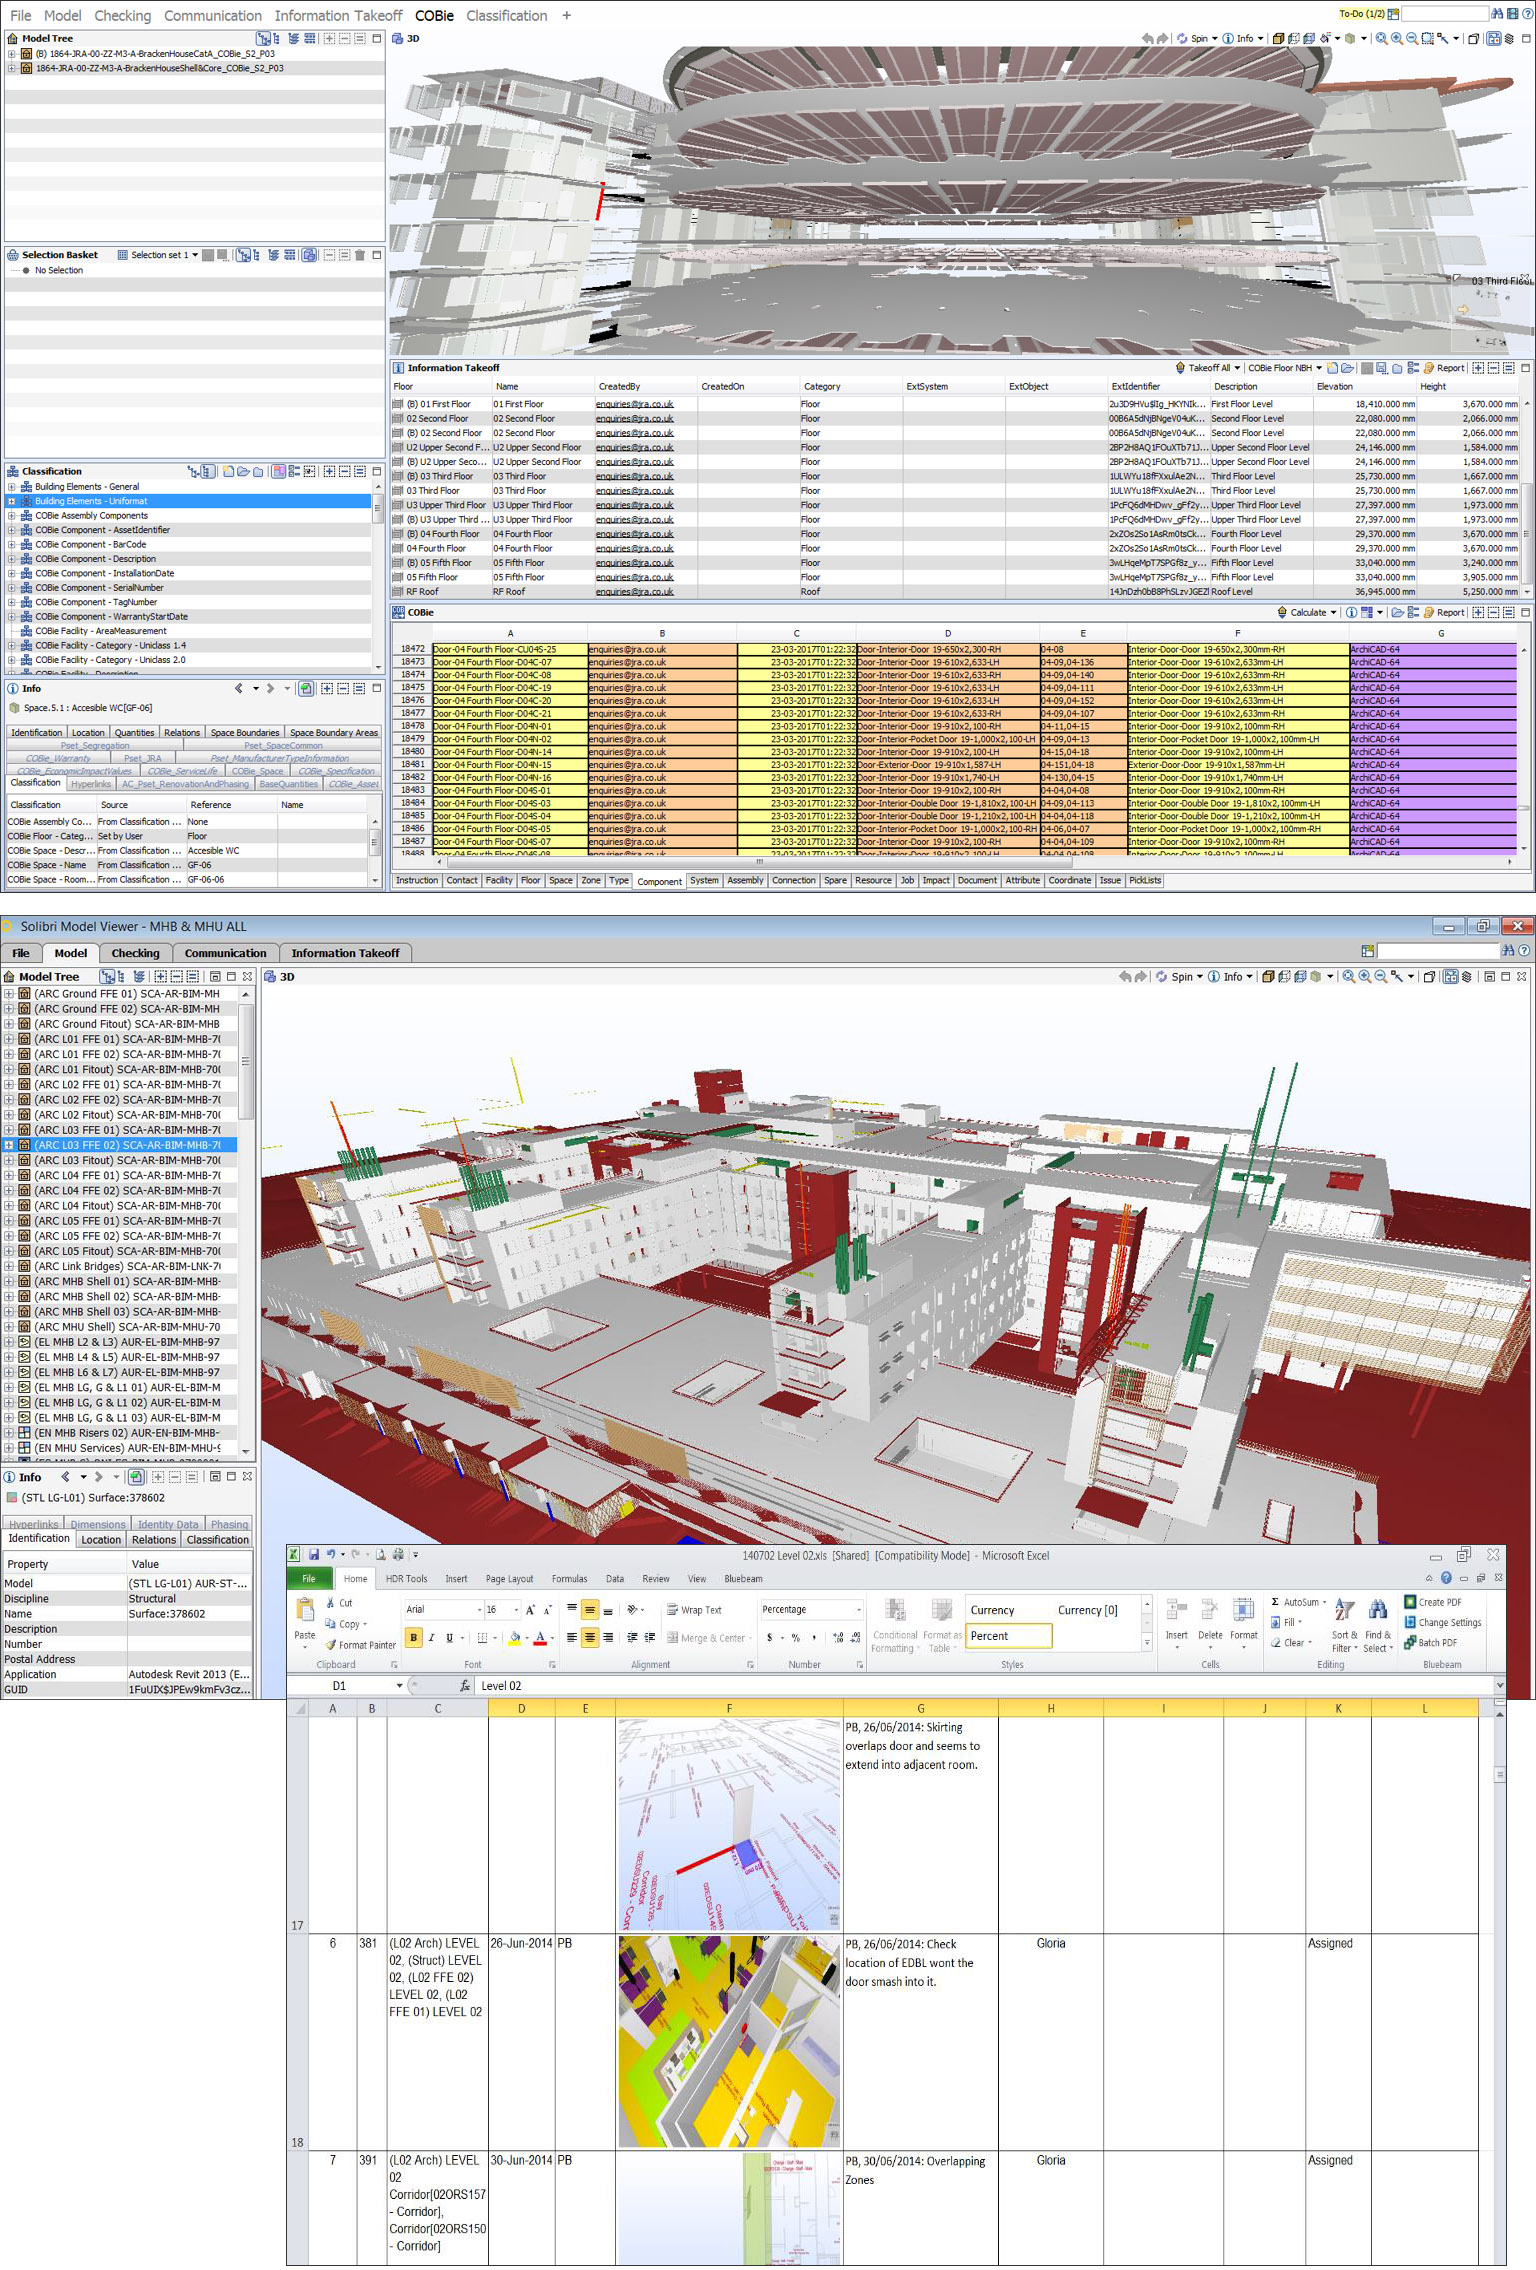Click the yellow Fill Color swatch in Excel
The width and height of the screenshot is (1536, 2270).
click(515, 1639)
